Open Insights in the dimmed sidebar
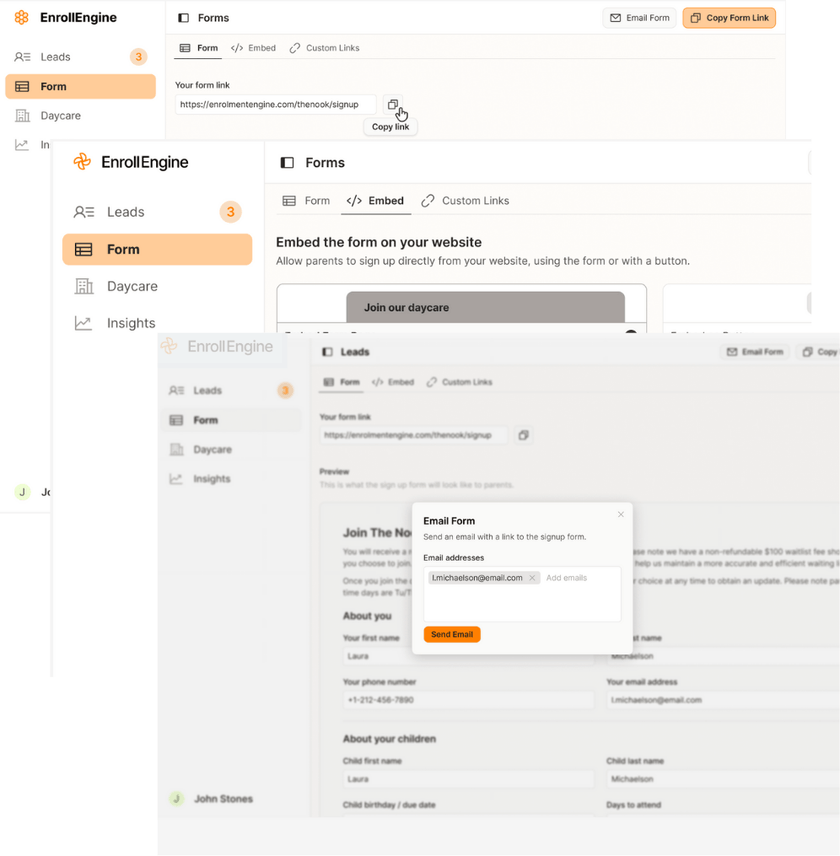Viewport: 840px width, 856px height. (212, 479)
